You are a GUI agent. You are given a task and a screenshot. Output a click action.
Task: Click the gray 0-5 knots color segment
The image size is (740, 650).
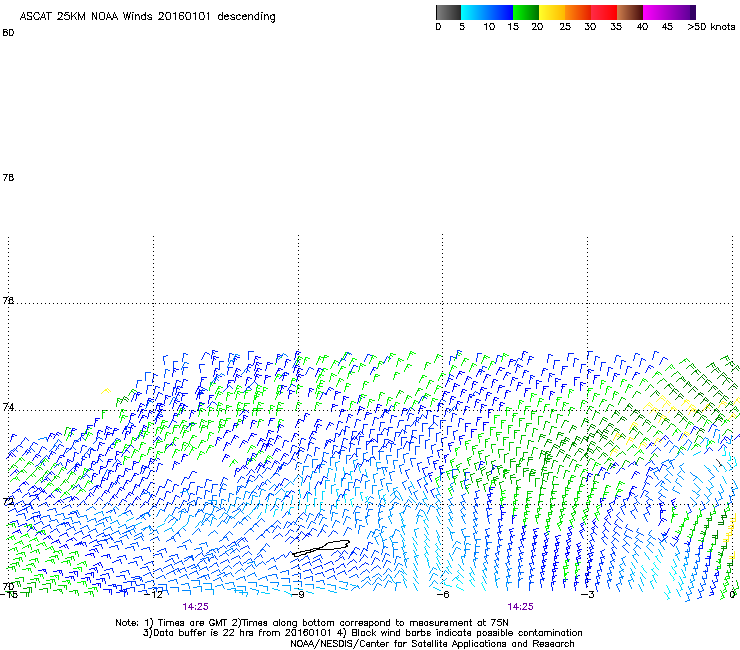point(448,12)
